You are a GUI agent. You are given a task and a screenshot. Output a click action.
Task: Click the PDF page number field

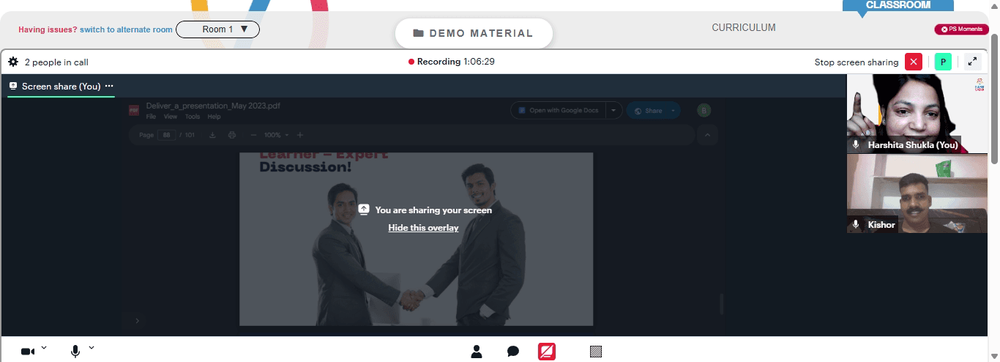coord(166,135)
